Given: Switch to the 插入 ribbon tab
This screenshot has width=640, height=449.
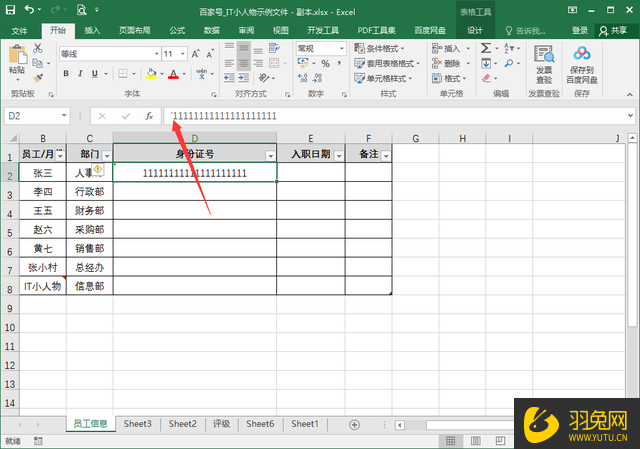Looking at the screenshot, I should tap(92, 31).
